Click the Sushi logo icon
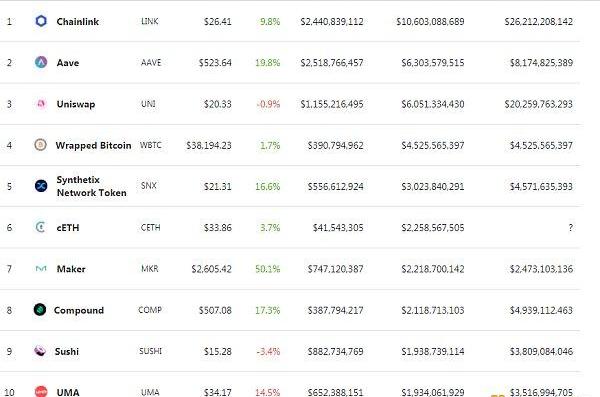The width and height of the screenshot is (600, 397). [40, 351]
